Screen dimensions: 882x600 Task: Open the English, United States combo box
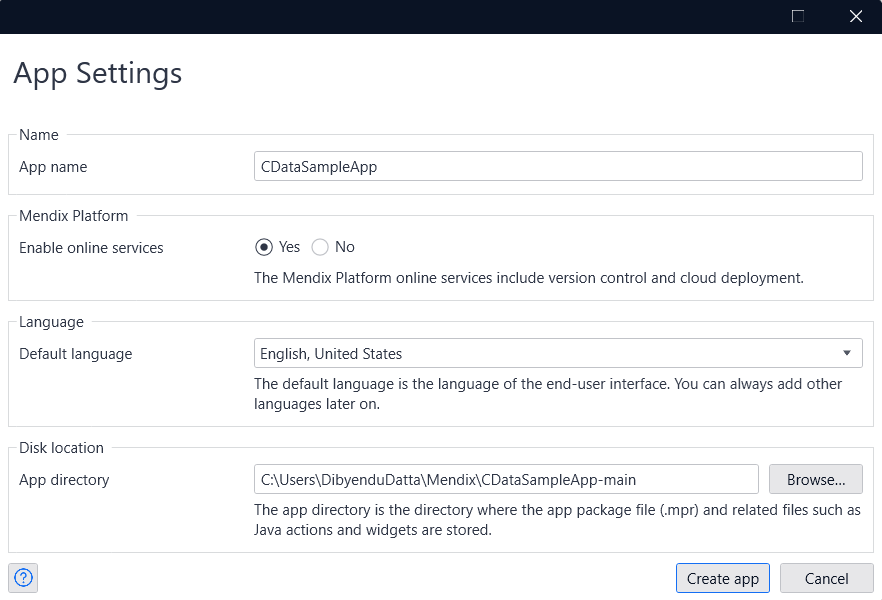[548, 353]
